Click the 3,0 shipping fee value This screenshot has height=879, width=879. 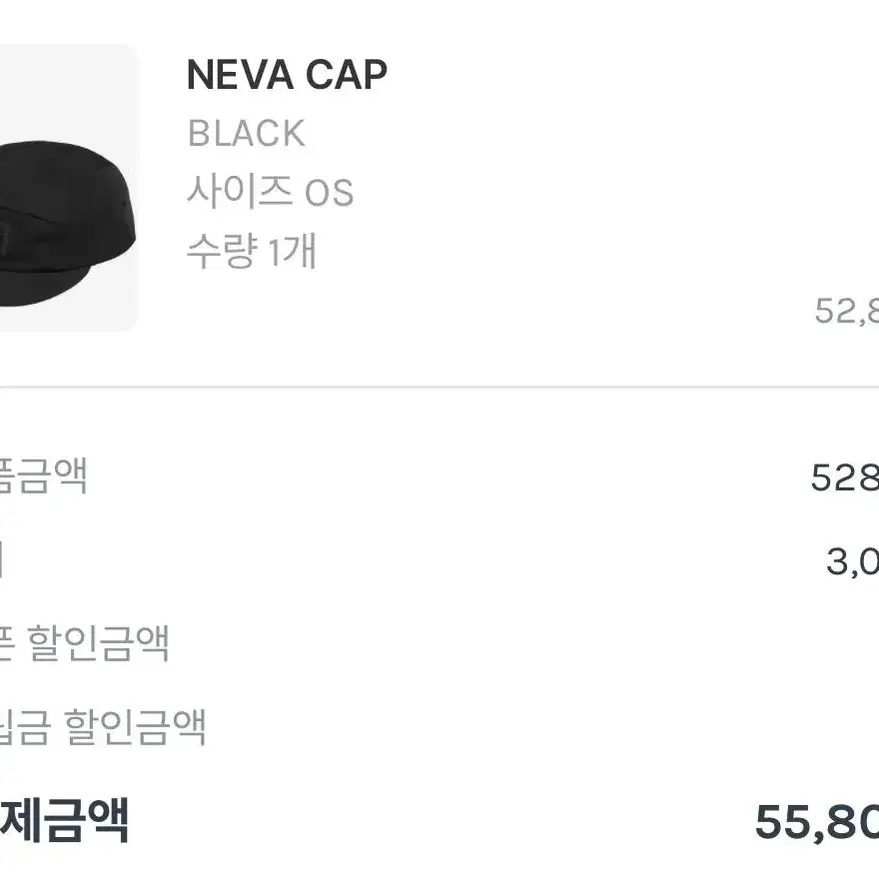click(x=852, y=562)
